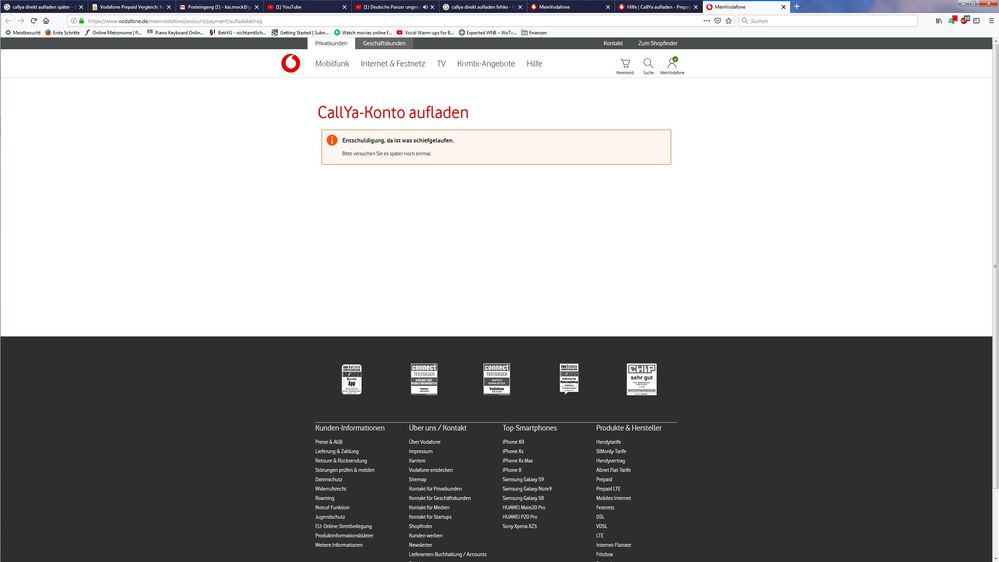Go to the browser home page
Screen dimensions: 999x562
tap(46, 20)
